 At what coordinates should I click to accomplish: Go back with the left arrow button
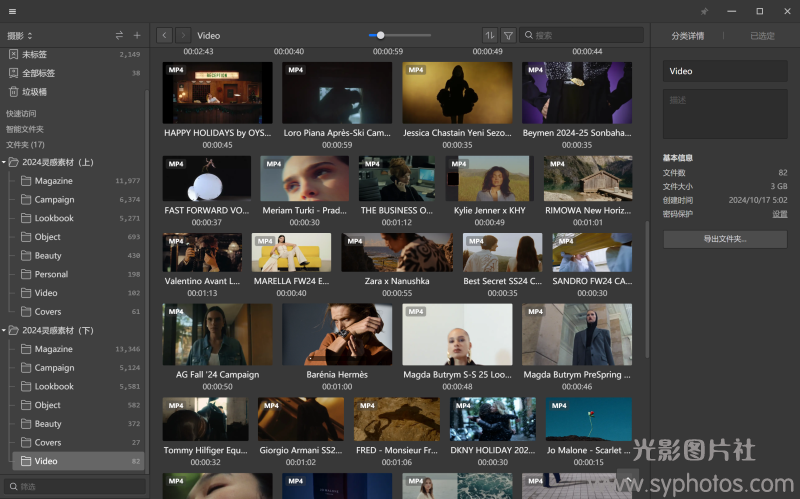coord(165,36)
